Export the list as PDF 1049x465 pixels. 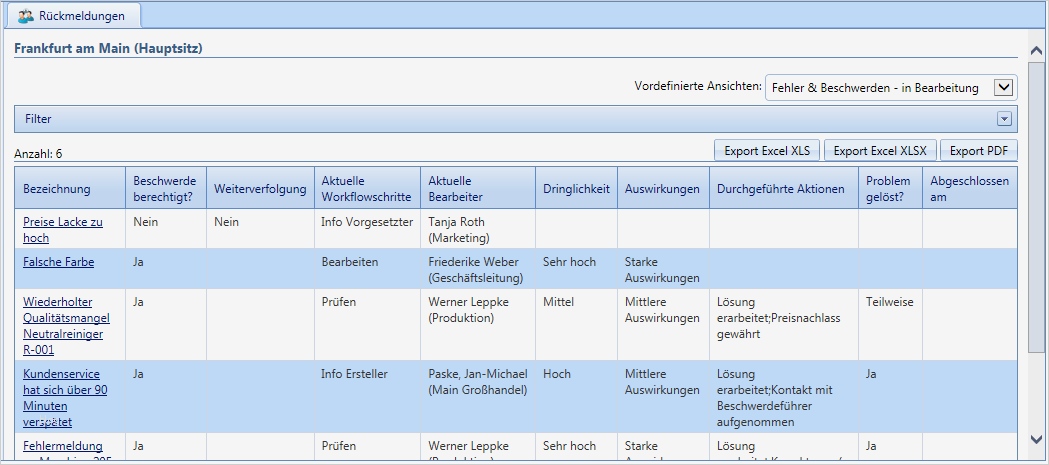tap(978, 151)
